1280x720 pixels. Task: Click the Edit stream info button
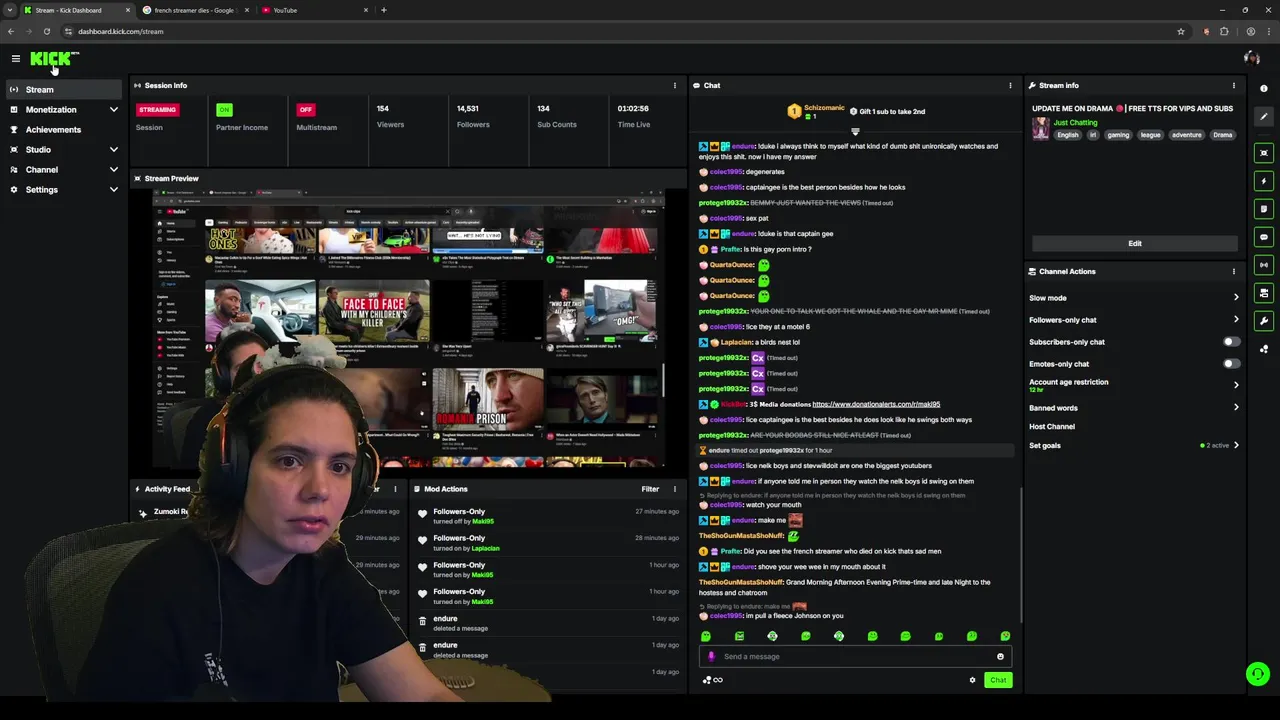1135,244
